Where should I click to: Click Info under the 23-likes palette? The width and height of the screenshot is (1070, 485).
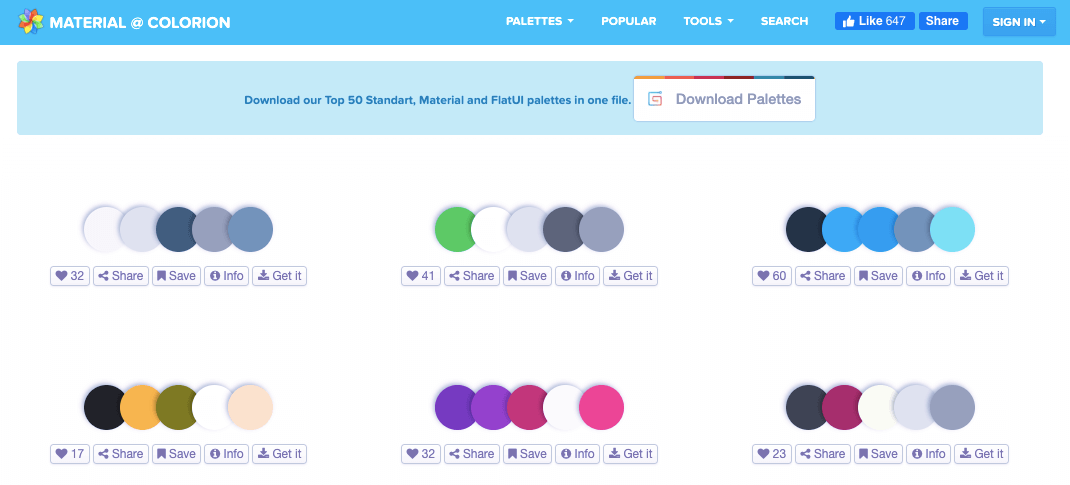point(928,454)
